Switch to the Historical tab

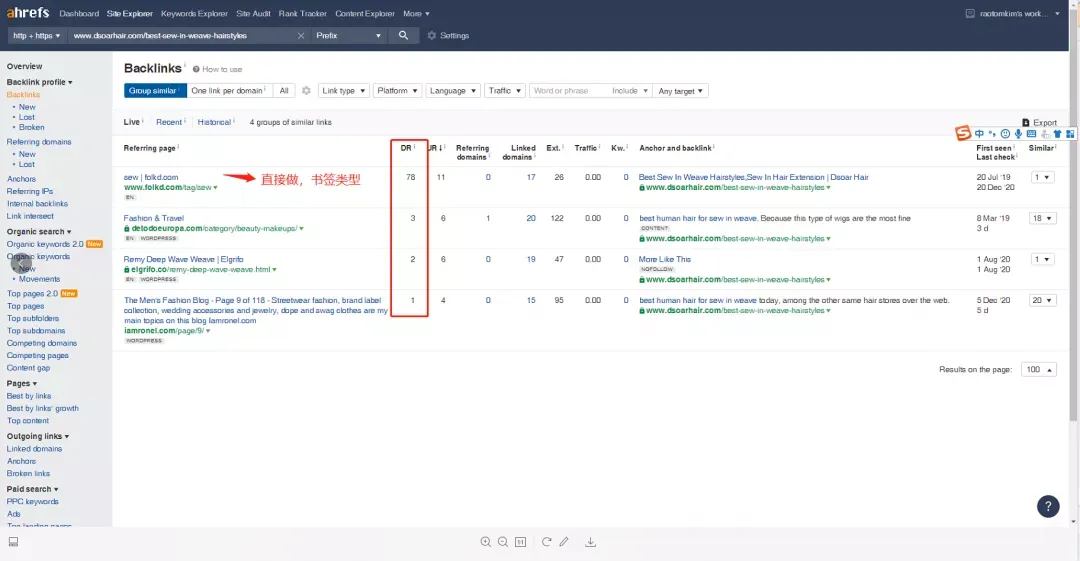pyautogui.click(x=214, y=122)
